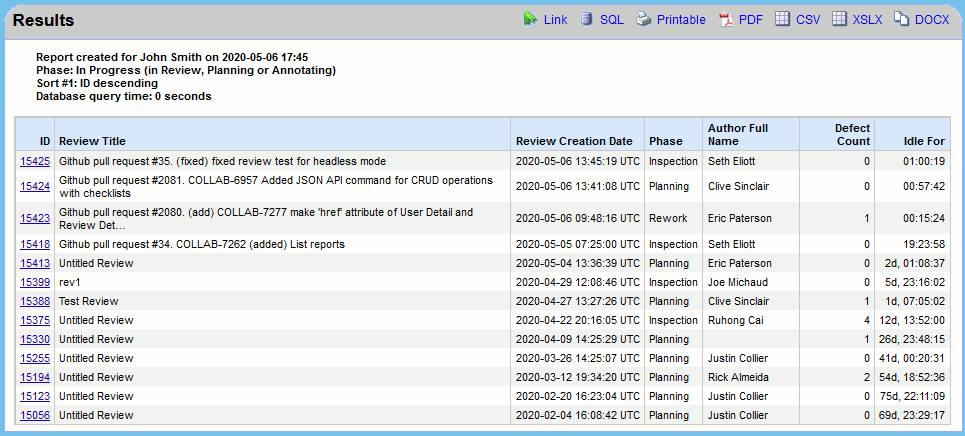The height and width of the screenshot is (436, 965).
Task: Click the Phase column header
Action: [x=665, y=141]
